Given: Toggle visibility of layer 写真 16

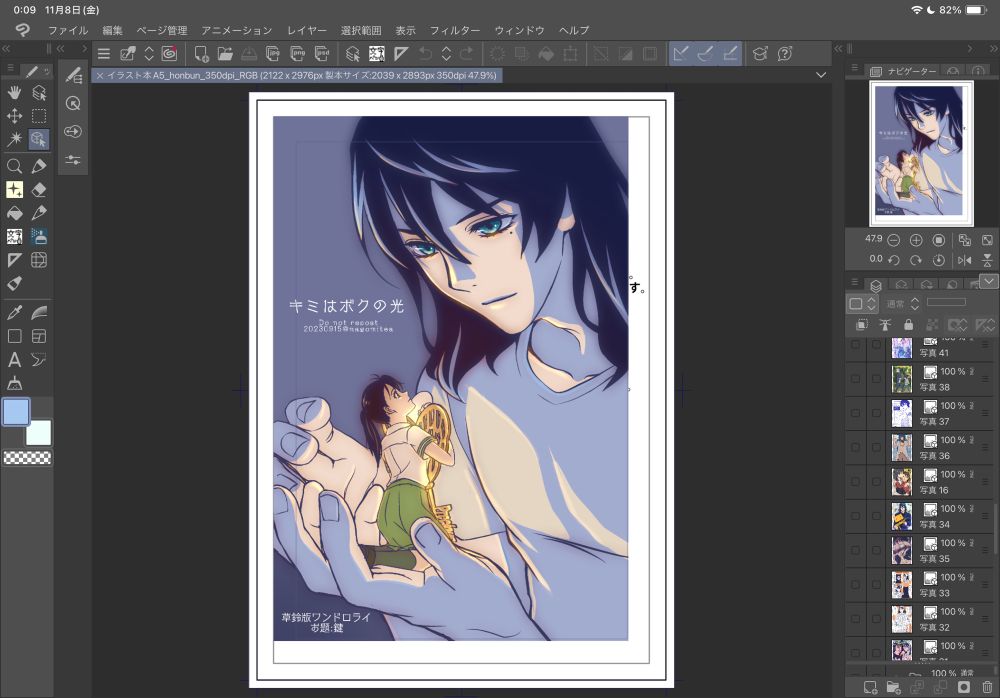Looking at the screenshot, I should tap(855, 482).
